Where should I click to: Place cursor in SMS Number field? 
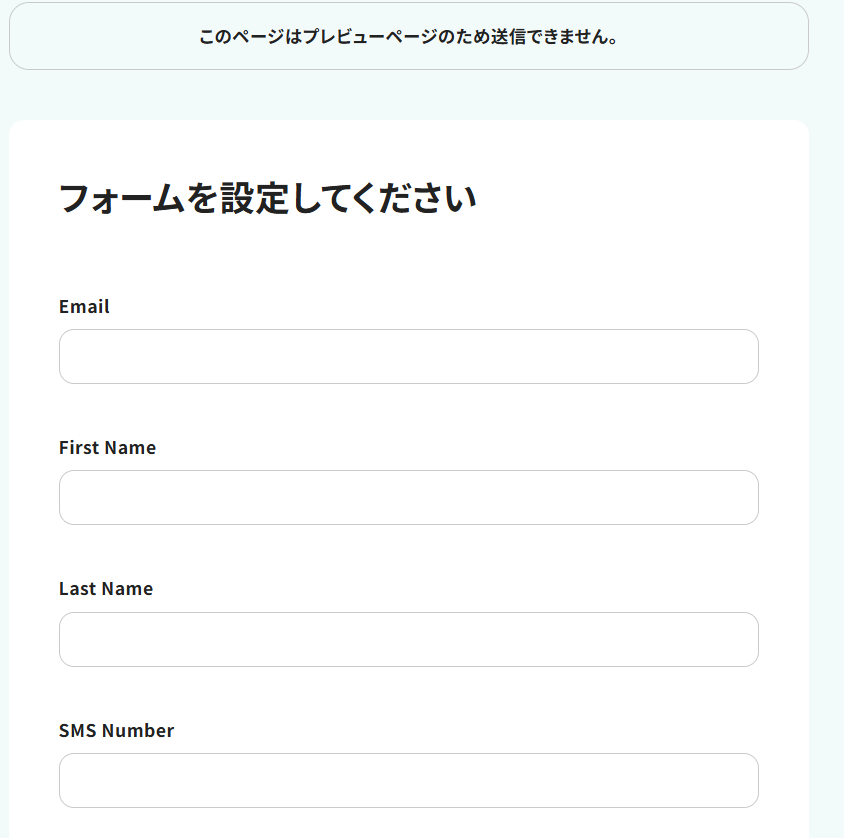pos(408,781)
